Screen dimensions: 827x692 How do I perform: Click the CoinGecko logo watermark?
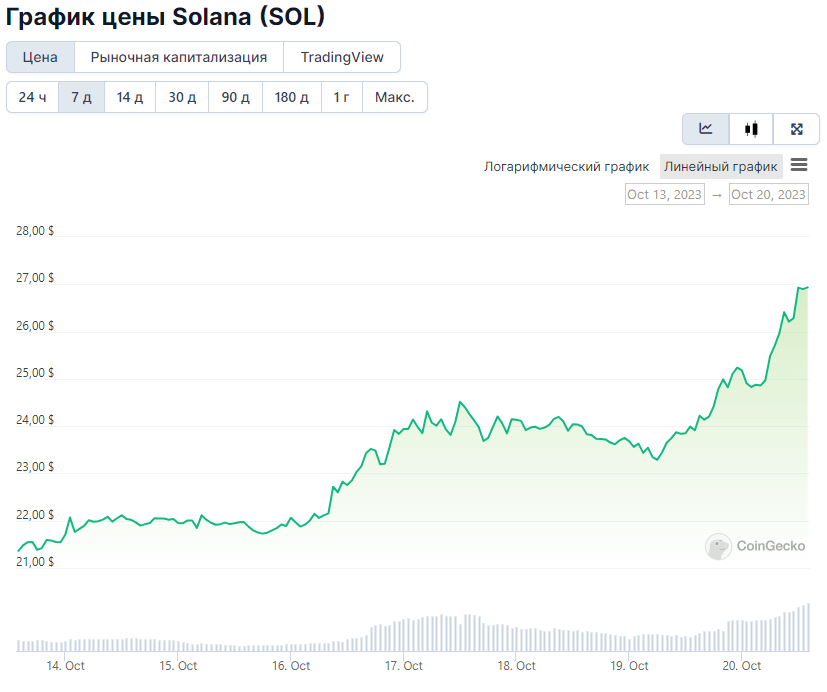pyautogui.click(x=755, y=546)
